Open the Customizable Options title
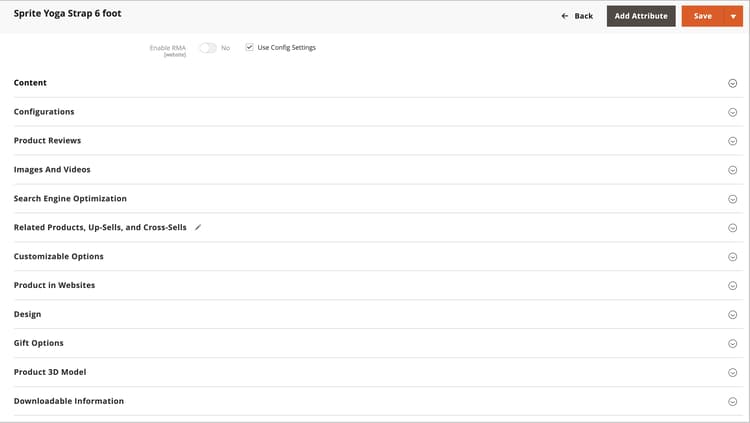 coord(58,256)
